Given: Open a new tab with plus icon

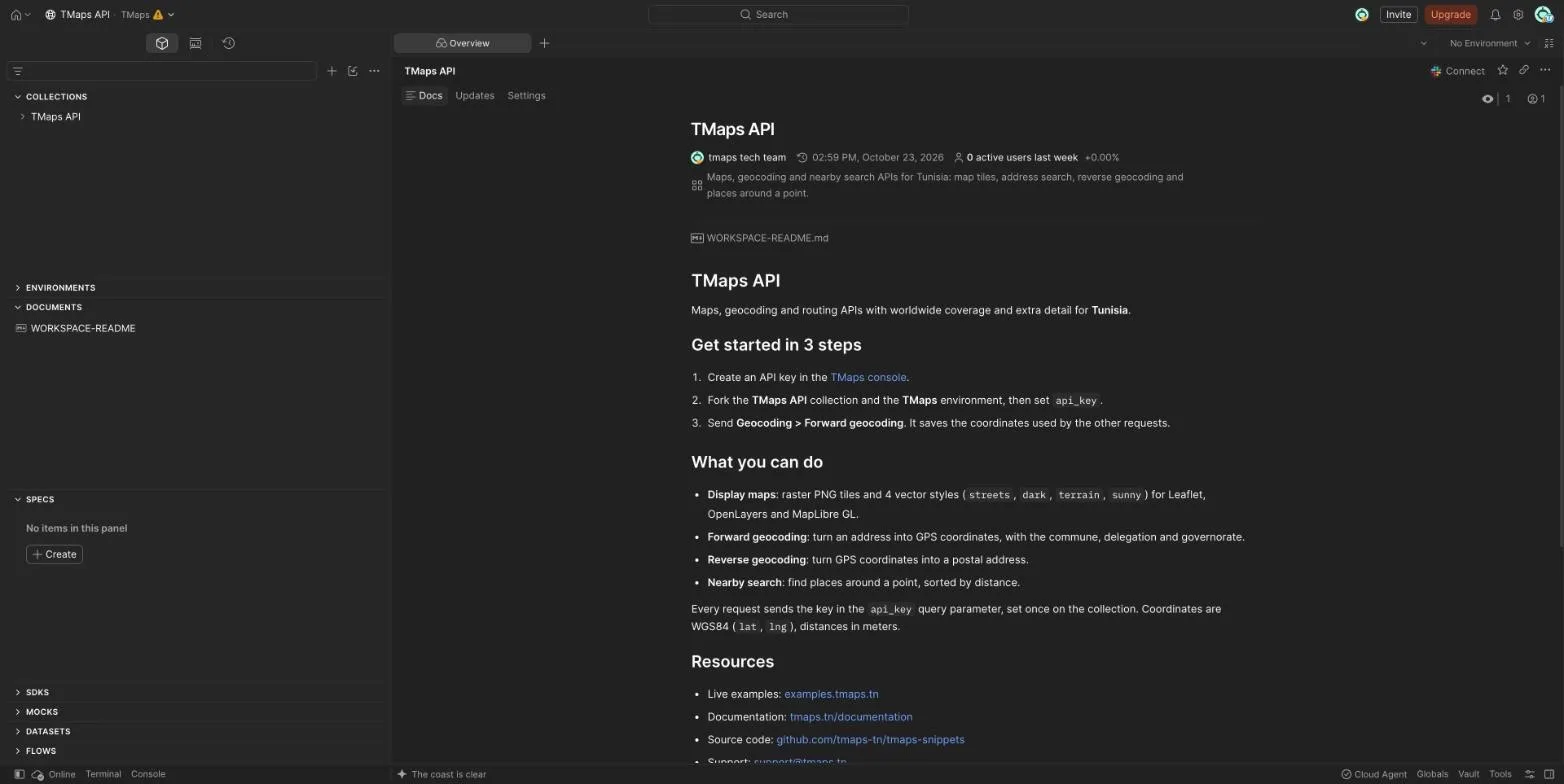Looking at the screenshot, I should point(544,43).
